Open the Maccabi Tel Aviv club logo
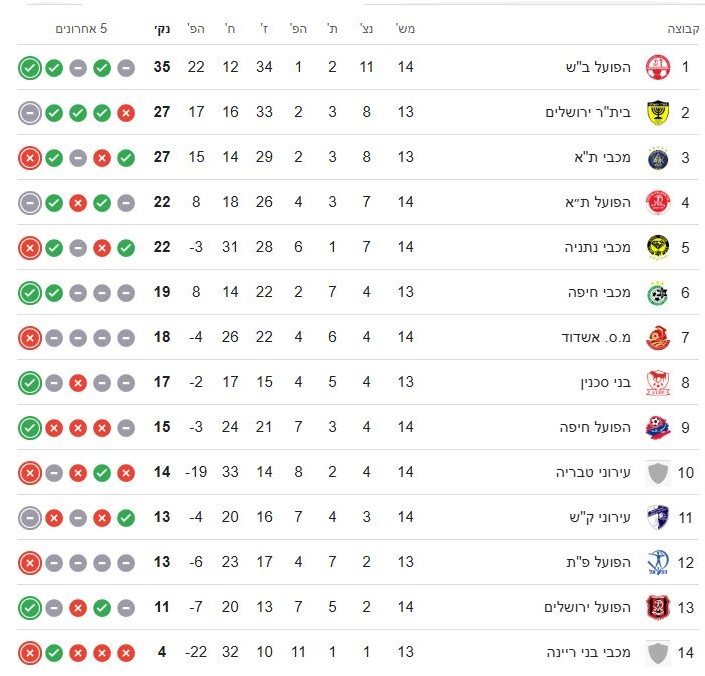The width and height of the screenshot is (705, 676). (657, 158)
